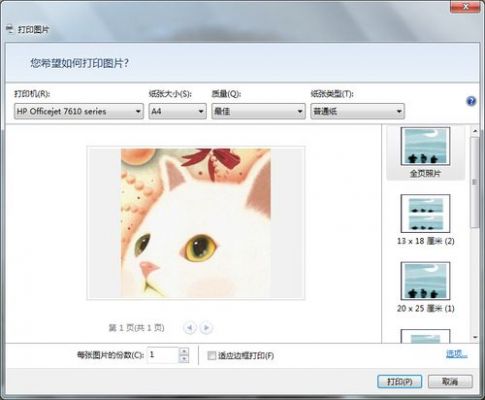The image size is (485, 400).
Task: Click page 1 of 1 text
Action: coord(136,328)
